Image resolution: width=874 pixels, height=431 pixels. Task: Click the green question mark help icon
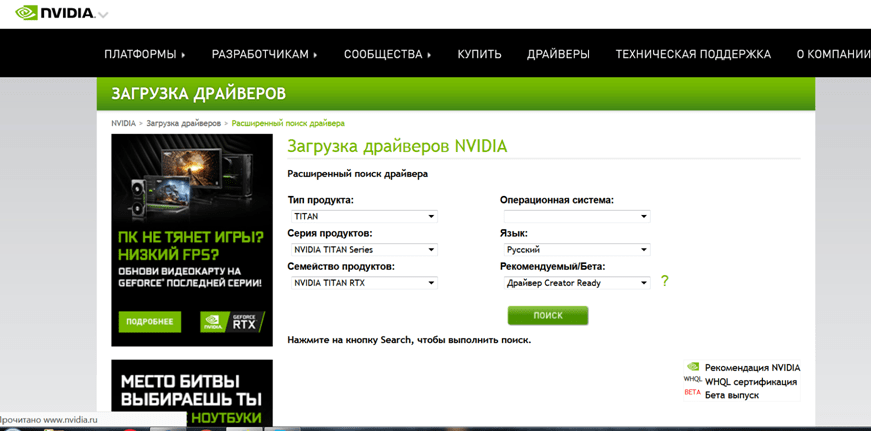pos(664,281)
